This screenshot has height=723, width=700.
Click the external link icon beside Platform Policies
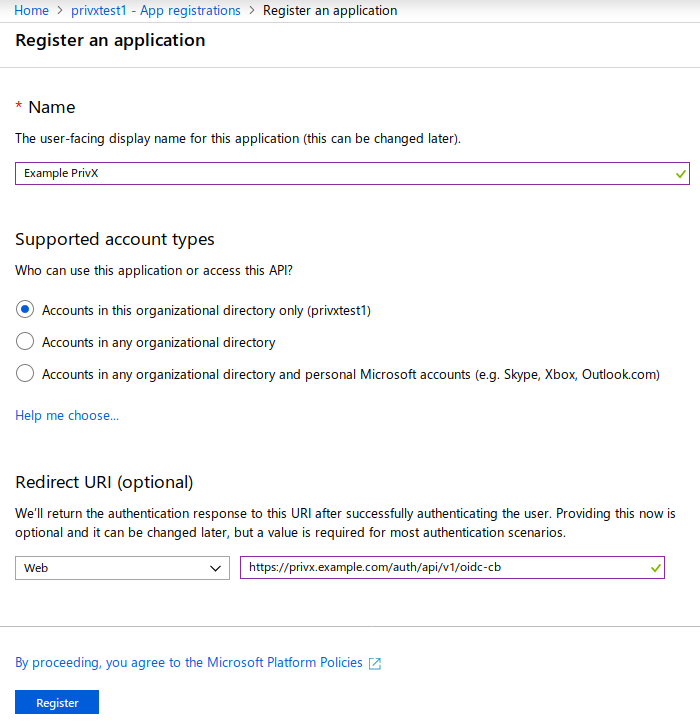[x=375, y=663]
